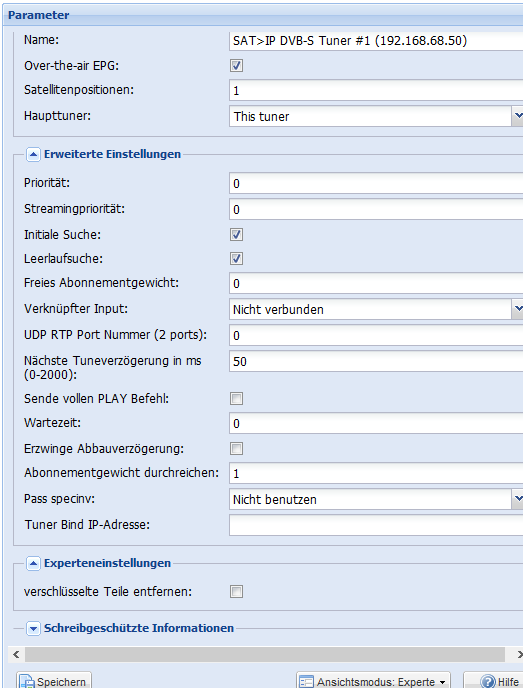The image size is (523, 688).
Task: Check the verschlüsselte Teile entfernen box
Action: [x=236, y=592]
